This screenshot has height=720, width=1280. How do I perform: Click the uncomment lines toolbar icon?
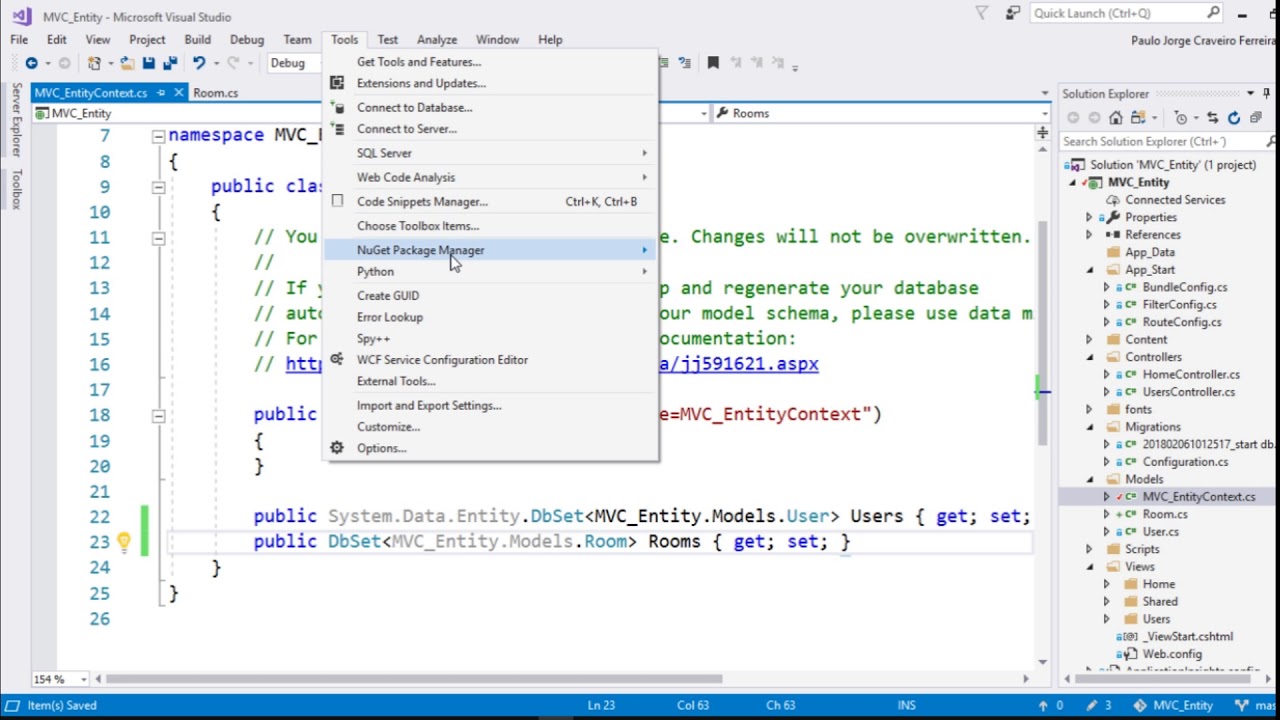[x=685, y=63]
